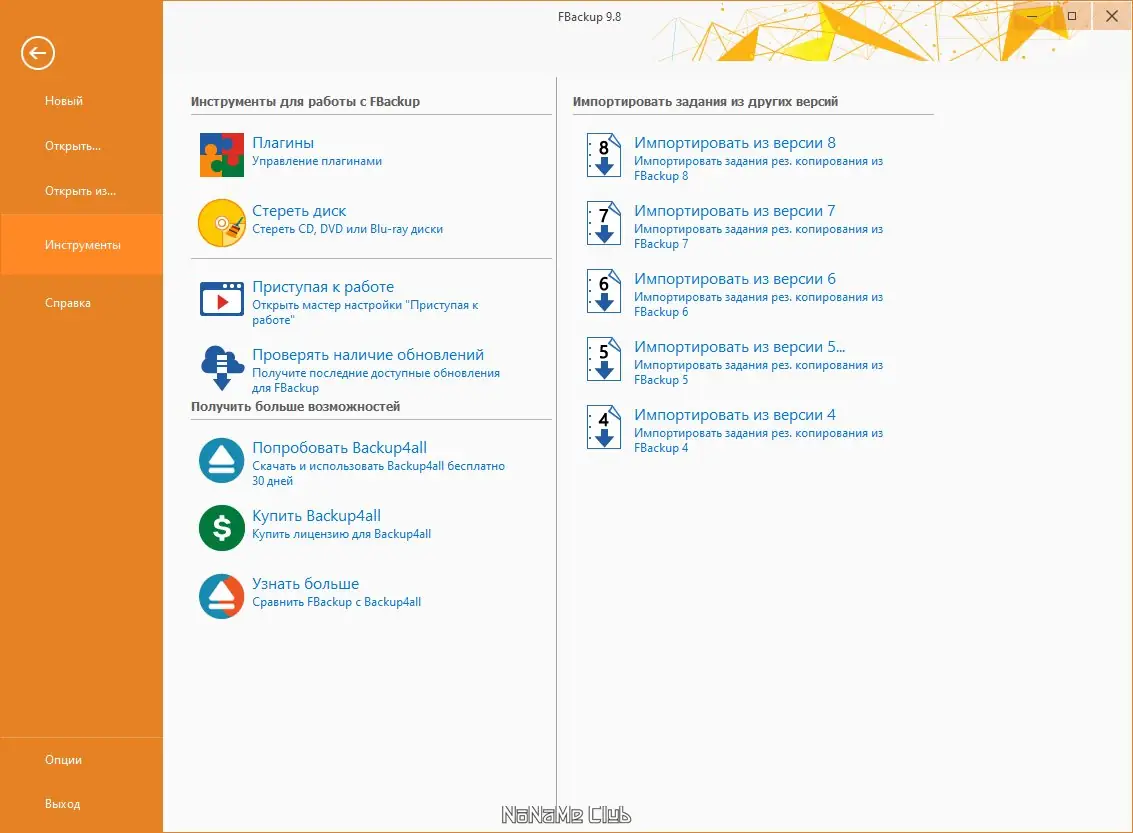Click the cloud download updates icon
This screenshot has width=1133, height=833.
(x=222, y=367)
